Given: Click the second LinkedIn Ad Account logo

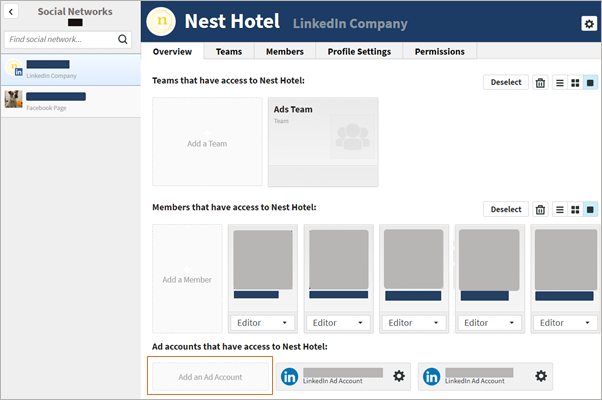Looking at the screenshot, I should [432, 377].
